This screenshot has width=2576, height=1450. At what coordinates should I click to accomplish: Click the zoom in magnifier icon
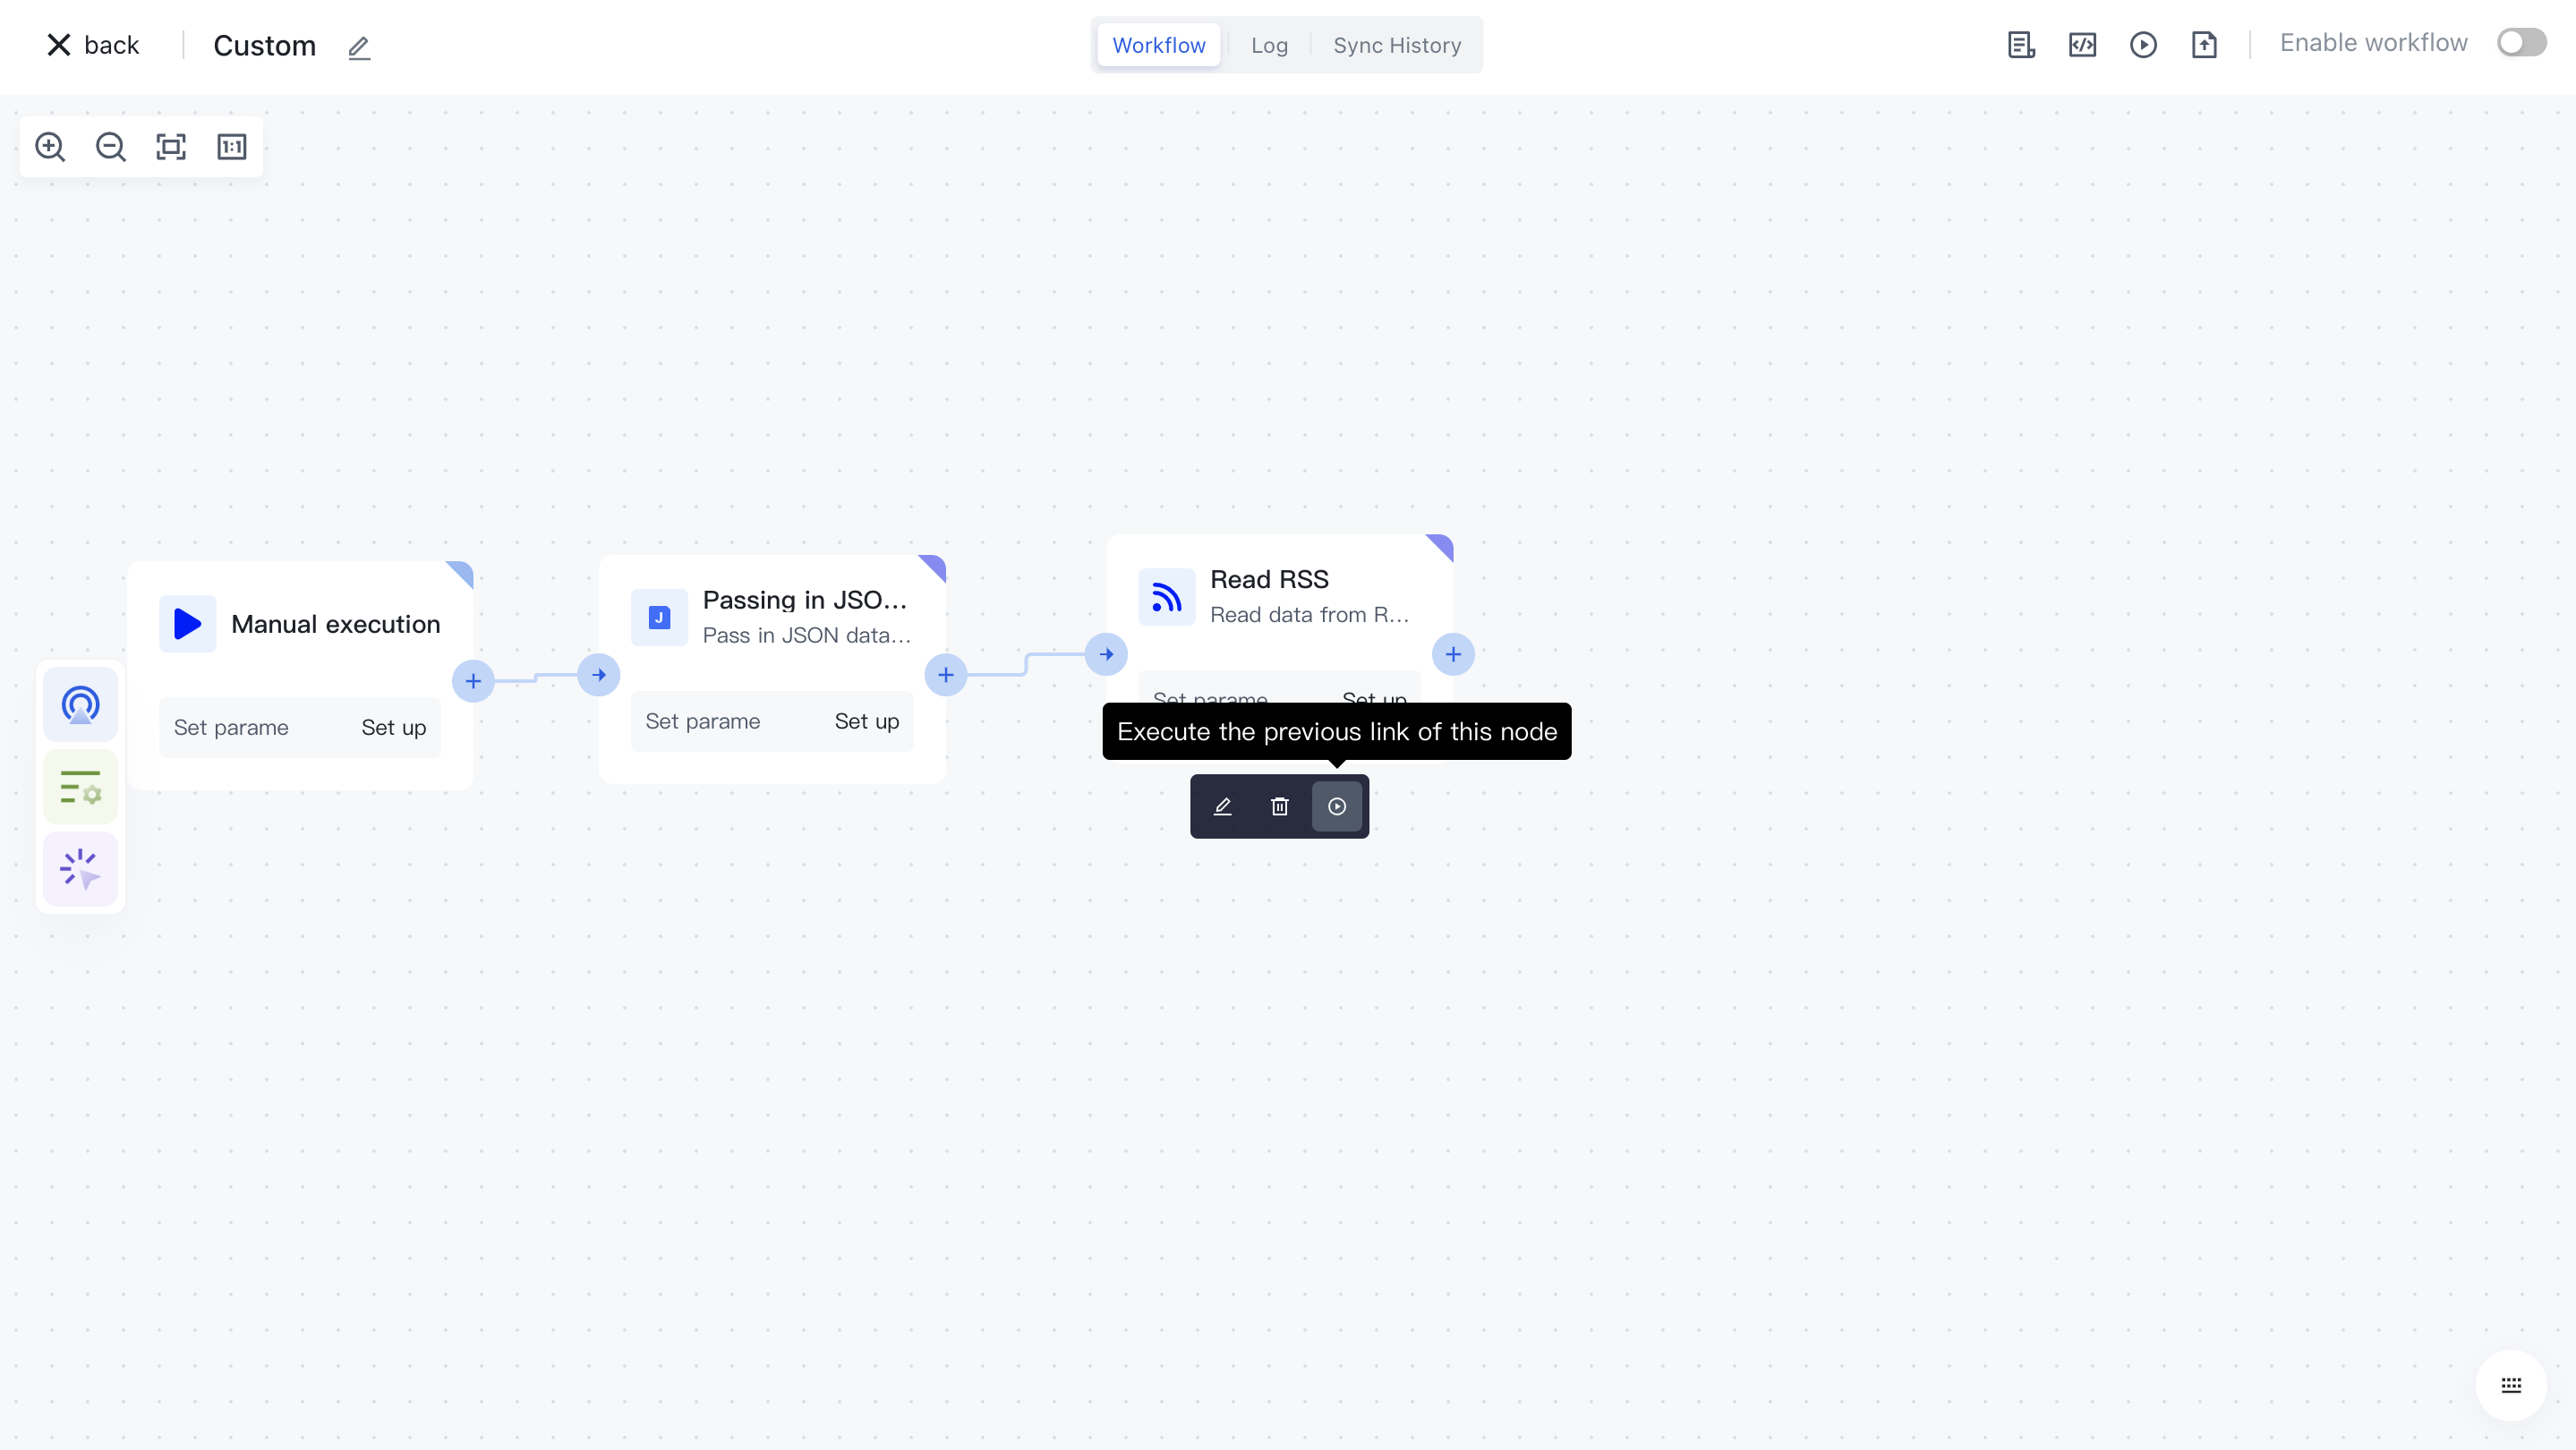(x=50, y=147)
